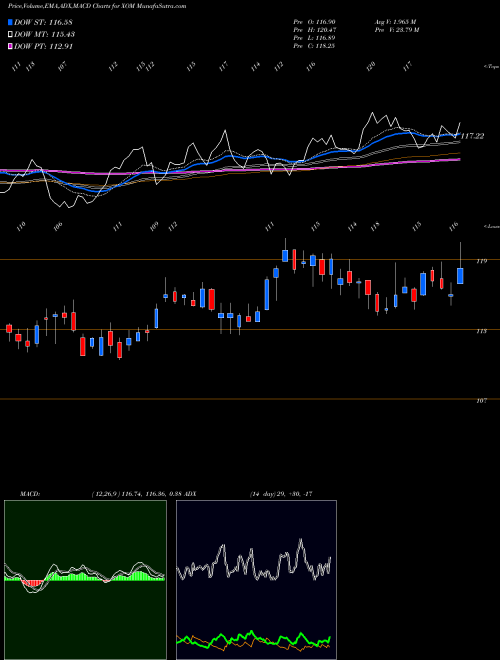Click the '<Tops' label at right edge
The image size is (500, 660).
[491, 67]
